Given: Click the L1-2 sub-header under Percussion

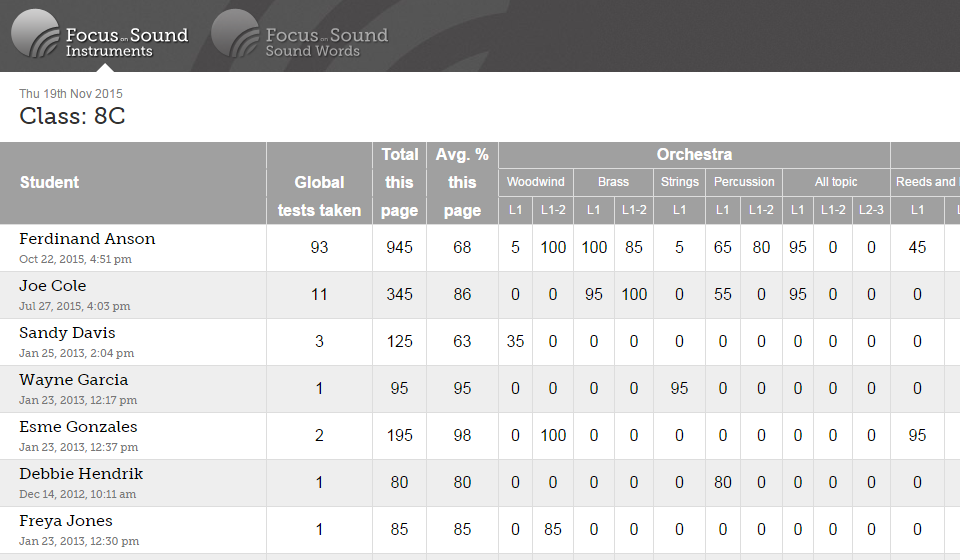Looking at the screenshot, I should tap(761, 210).
